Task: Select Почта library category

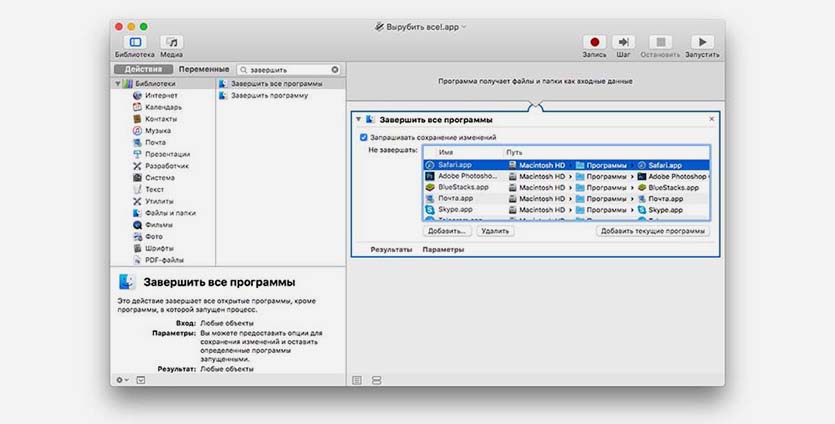Action: (x=155, y=142)
